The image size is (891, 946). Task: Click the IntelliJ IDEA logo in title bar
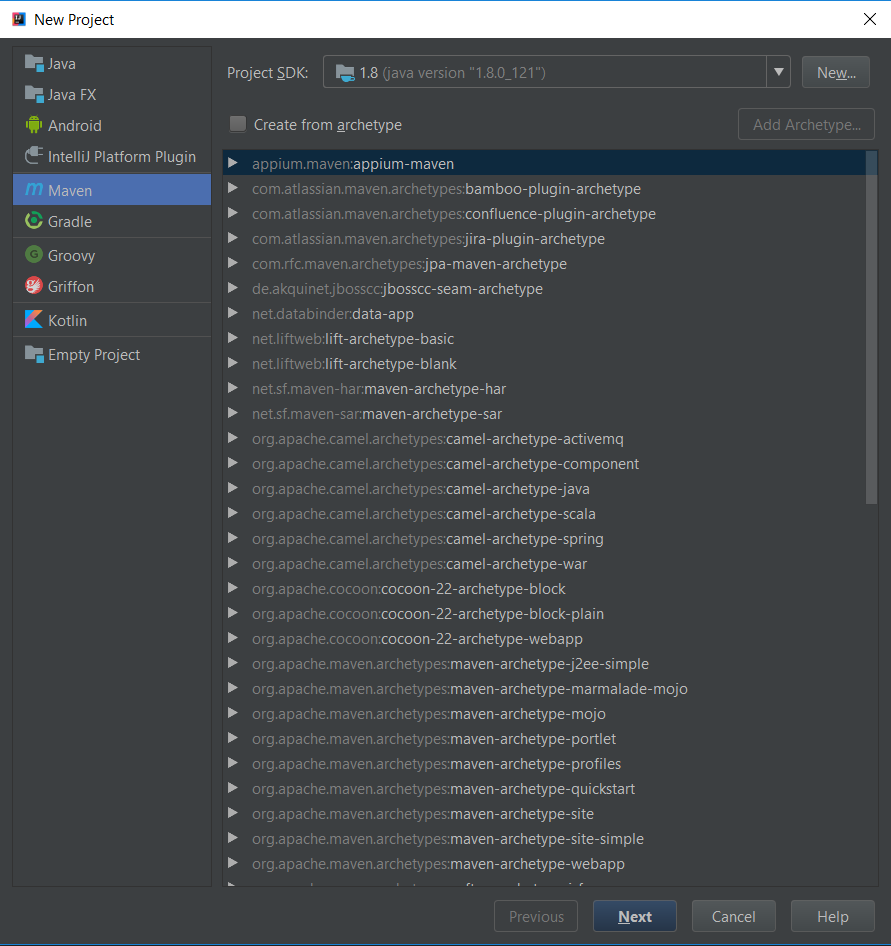[19, 19]
